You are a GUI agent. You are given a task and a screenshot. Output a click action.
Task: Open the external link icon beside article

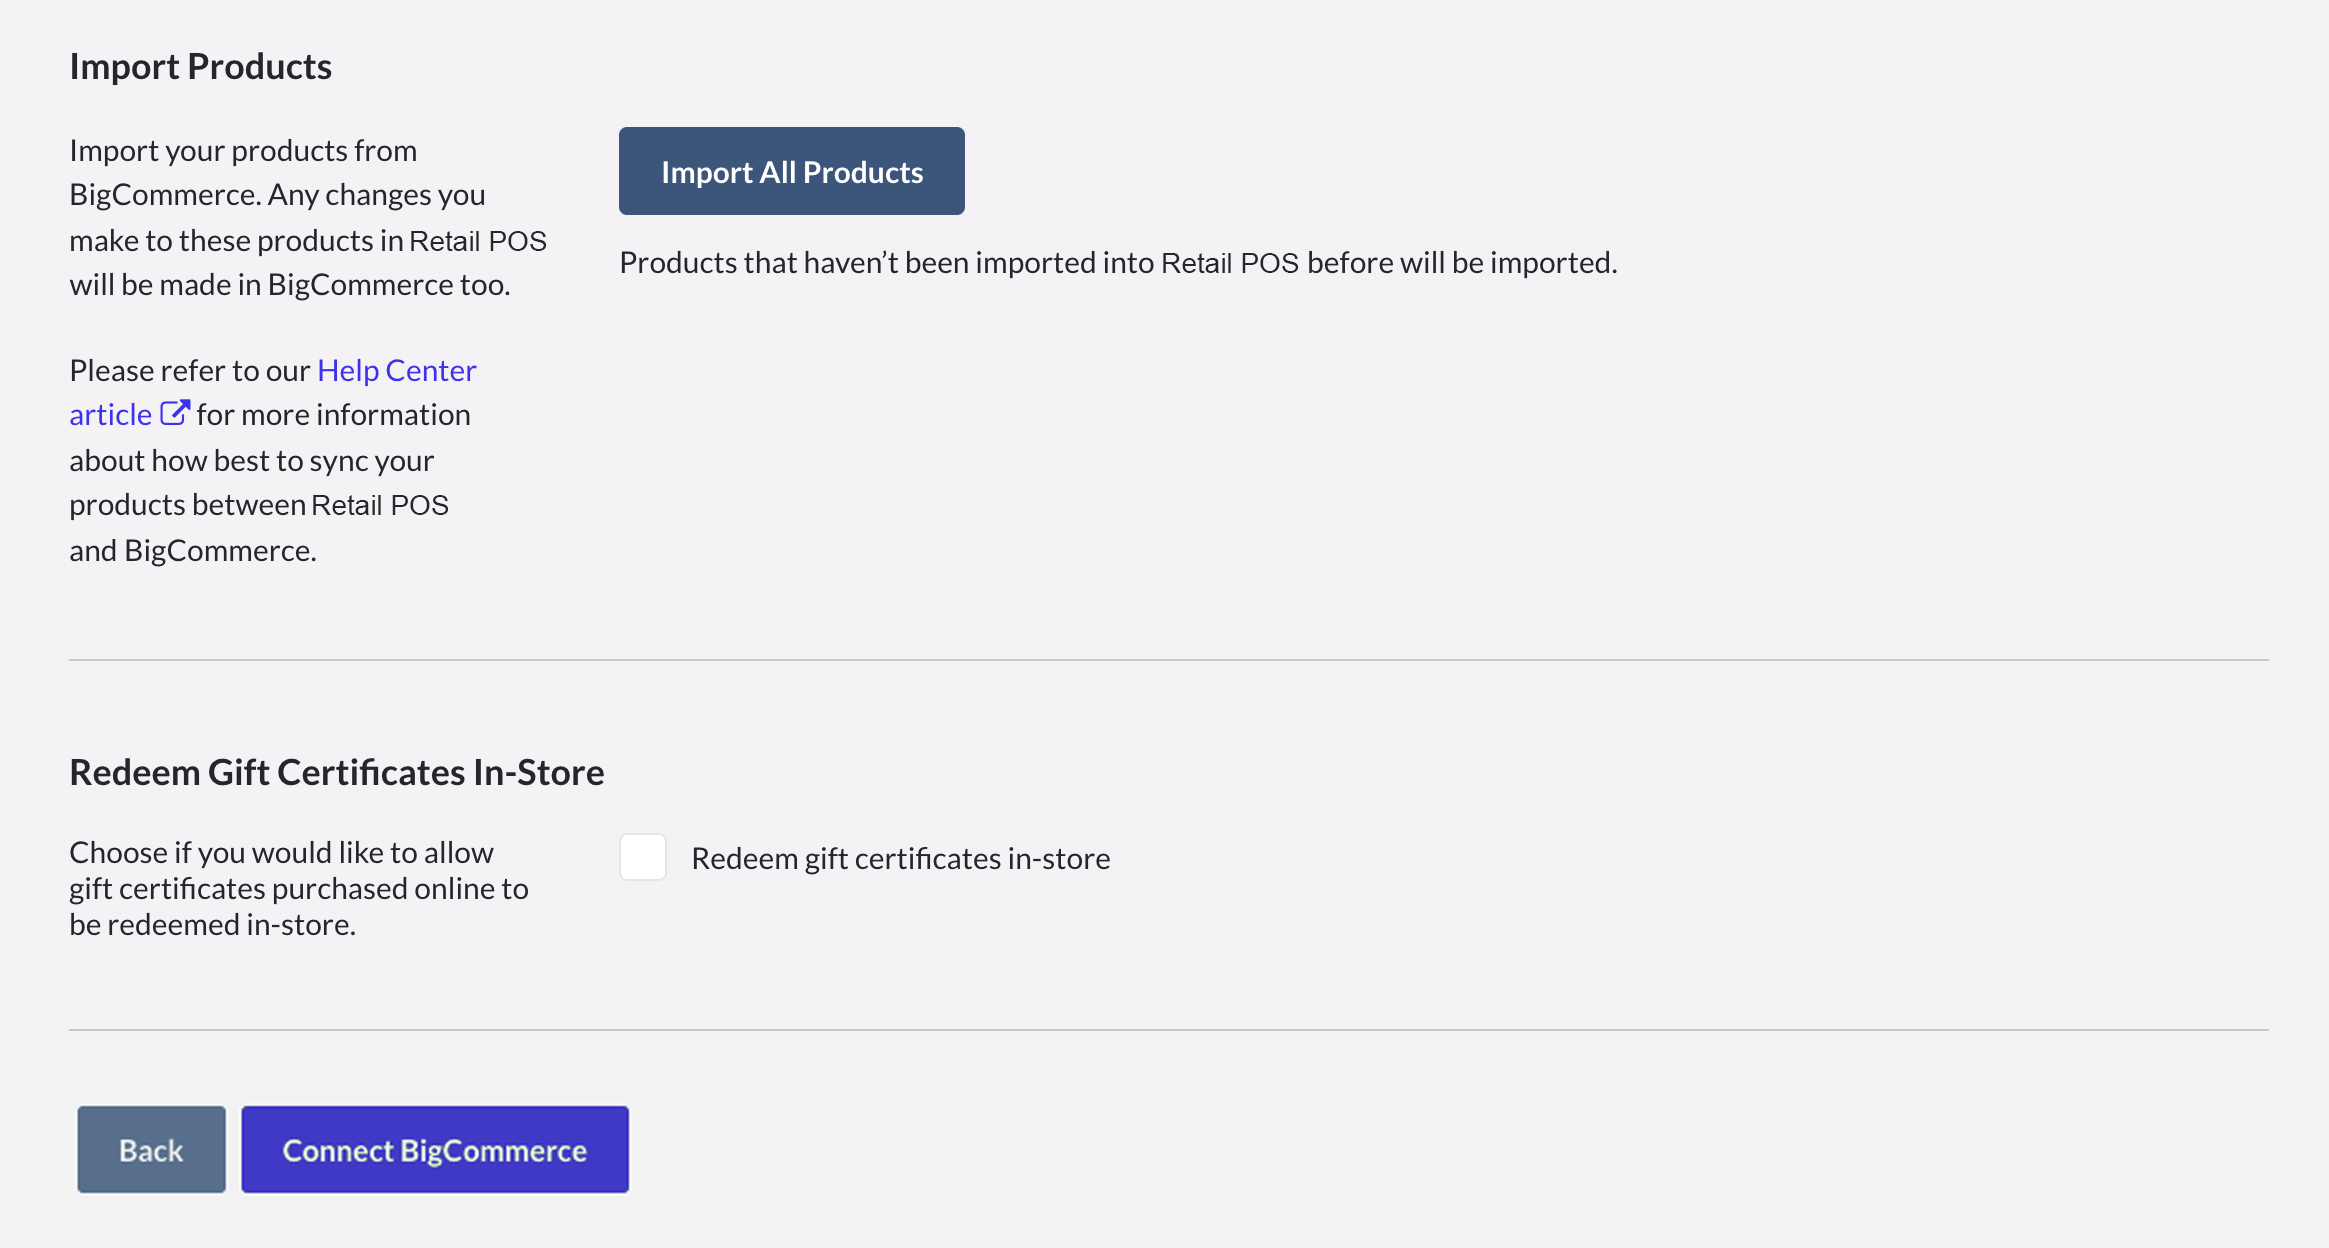[x=175, y=413]
